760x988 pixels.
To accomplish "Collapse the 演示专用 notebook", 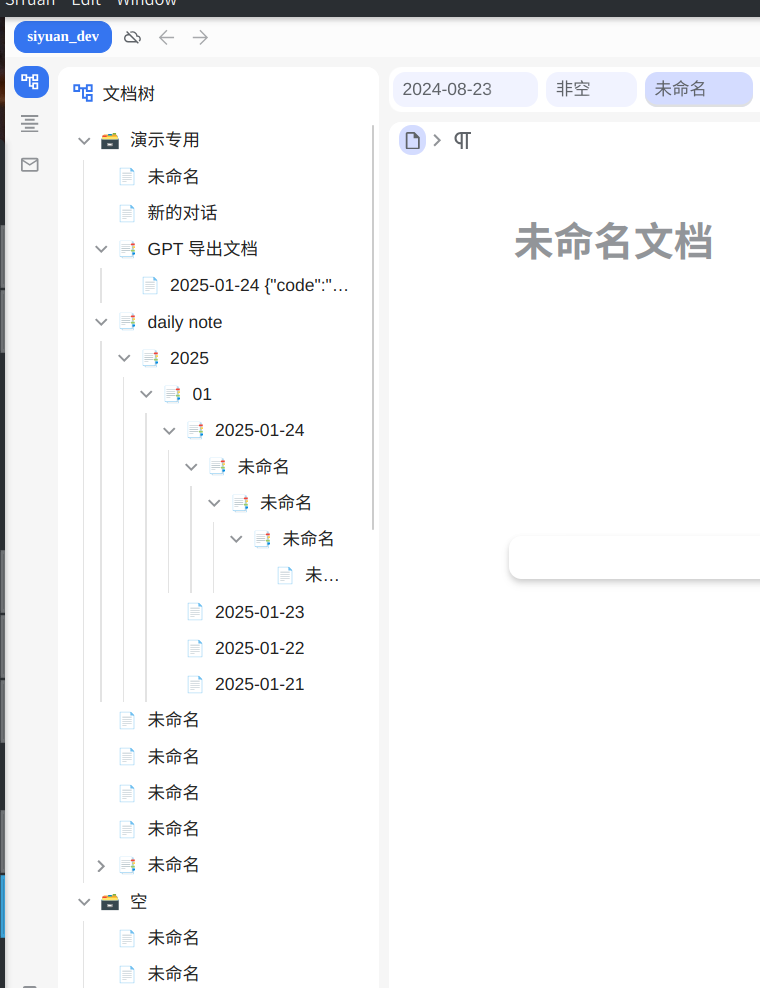I will (x=84, y=141).
